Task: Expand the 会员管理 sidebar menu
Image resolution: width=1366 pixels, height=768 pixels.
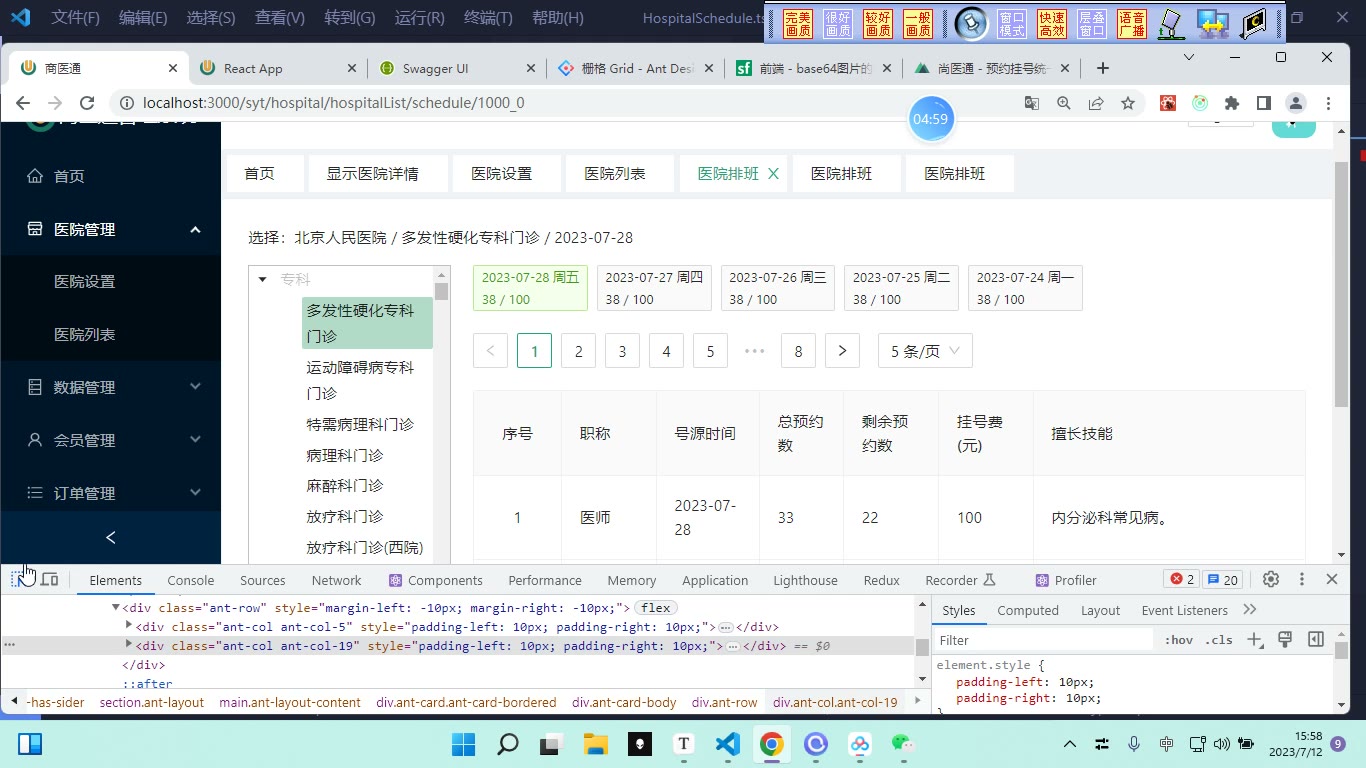Action: pyautogui.click(x=195, y=440)
